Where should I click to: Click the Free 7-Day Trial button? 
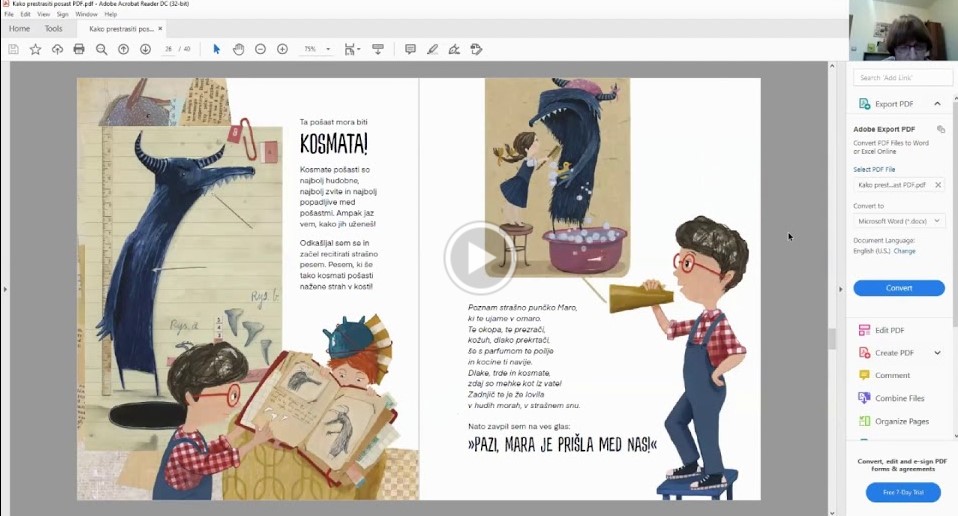[x=903, y=492]
